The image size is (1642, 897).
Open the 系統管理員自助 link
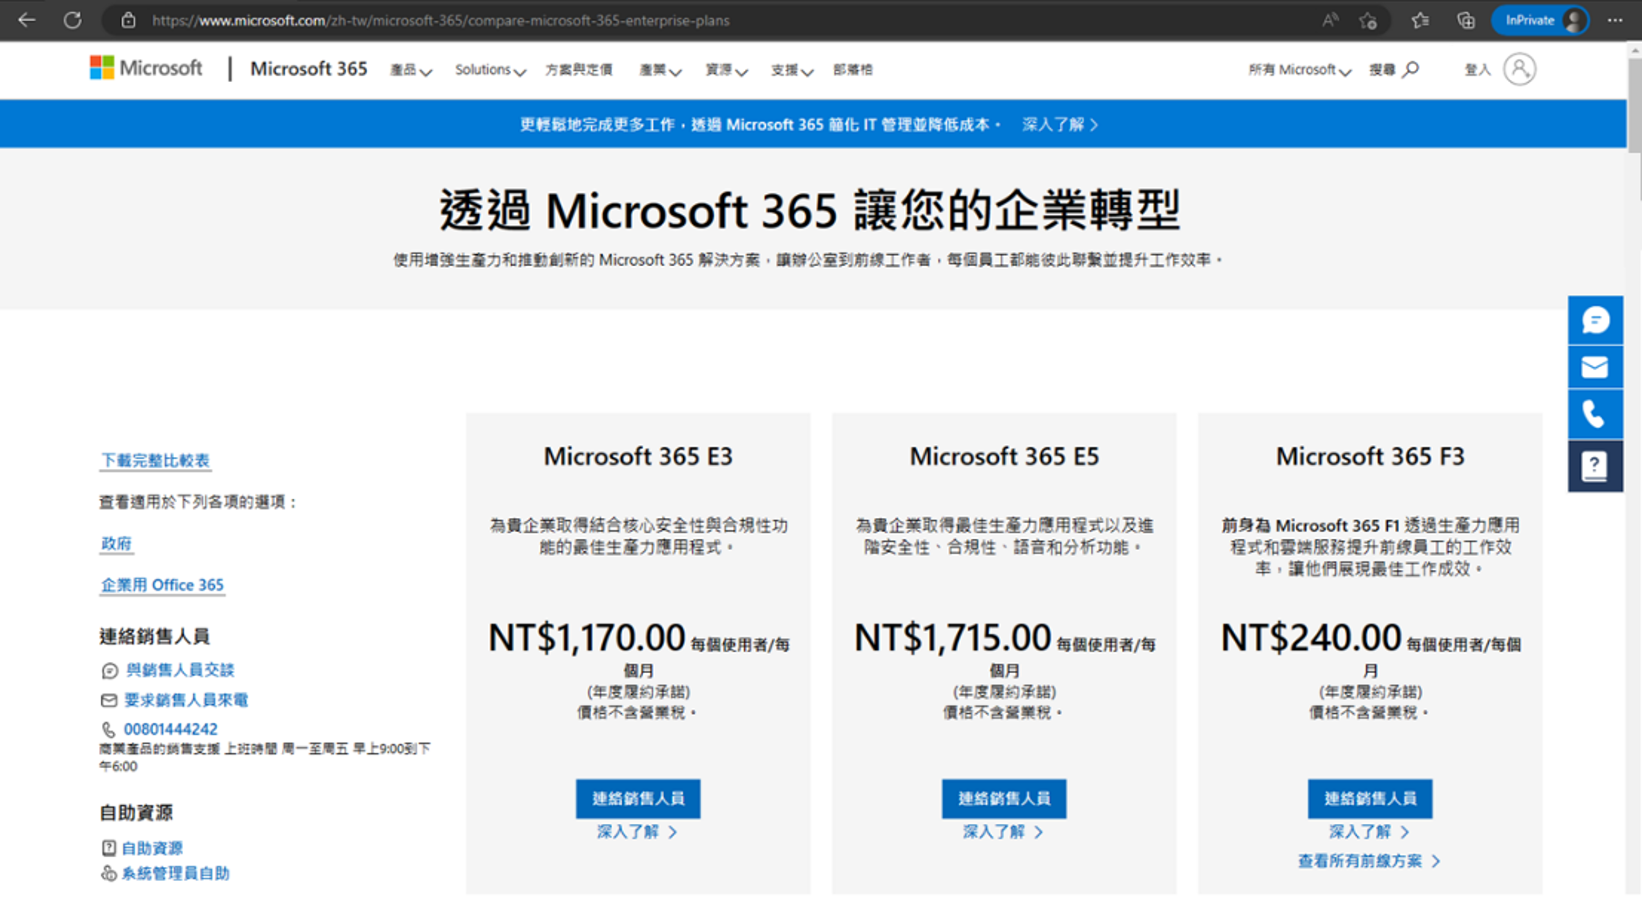point(175,873)
